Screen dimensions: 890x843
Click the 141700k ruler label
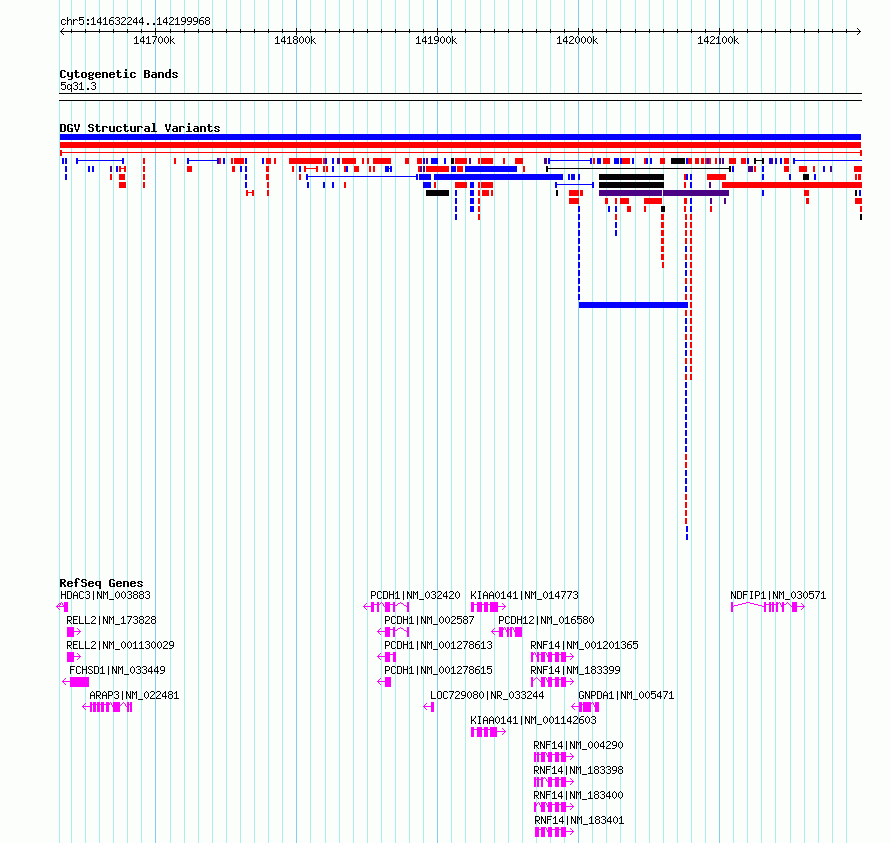click(x=154, y=40)
